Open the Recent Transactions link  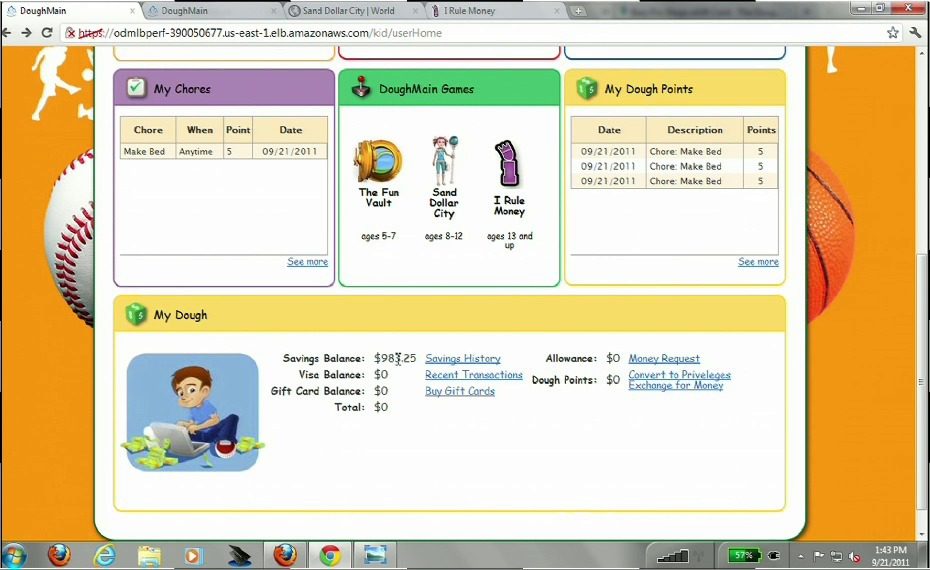point(473,374)
